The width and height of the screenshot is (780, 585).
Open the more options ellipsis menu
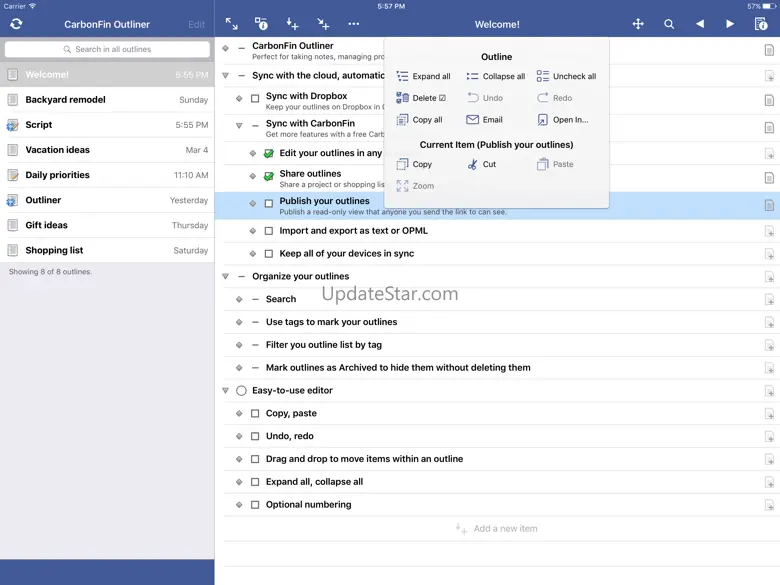(x=354, y=23)
